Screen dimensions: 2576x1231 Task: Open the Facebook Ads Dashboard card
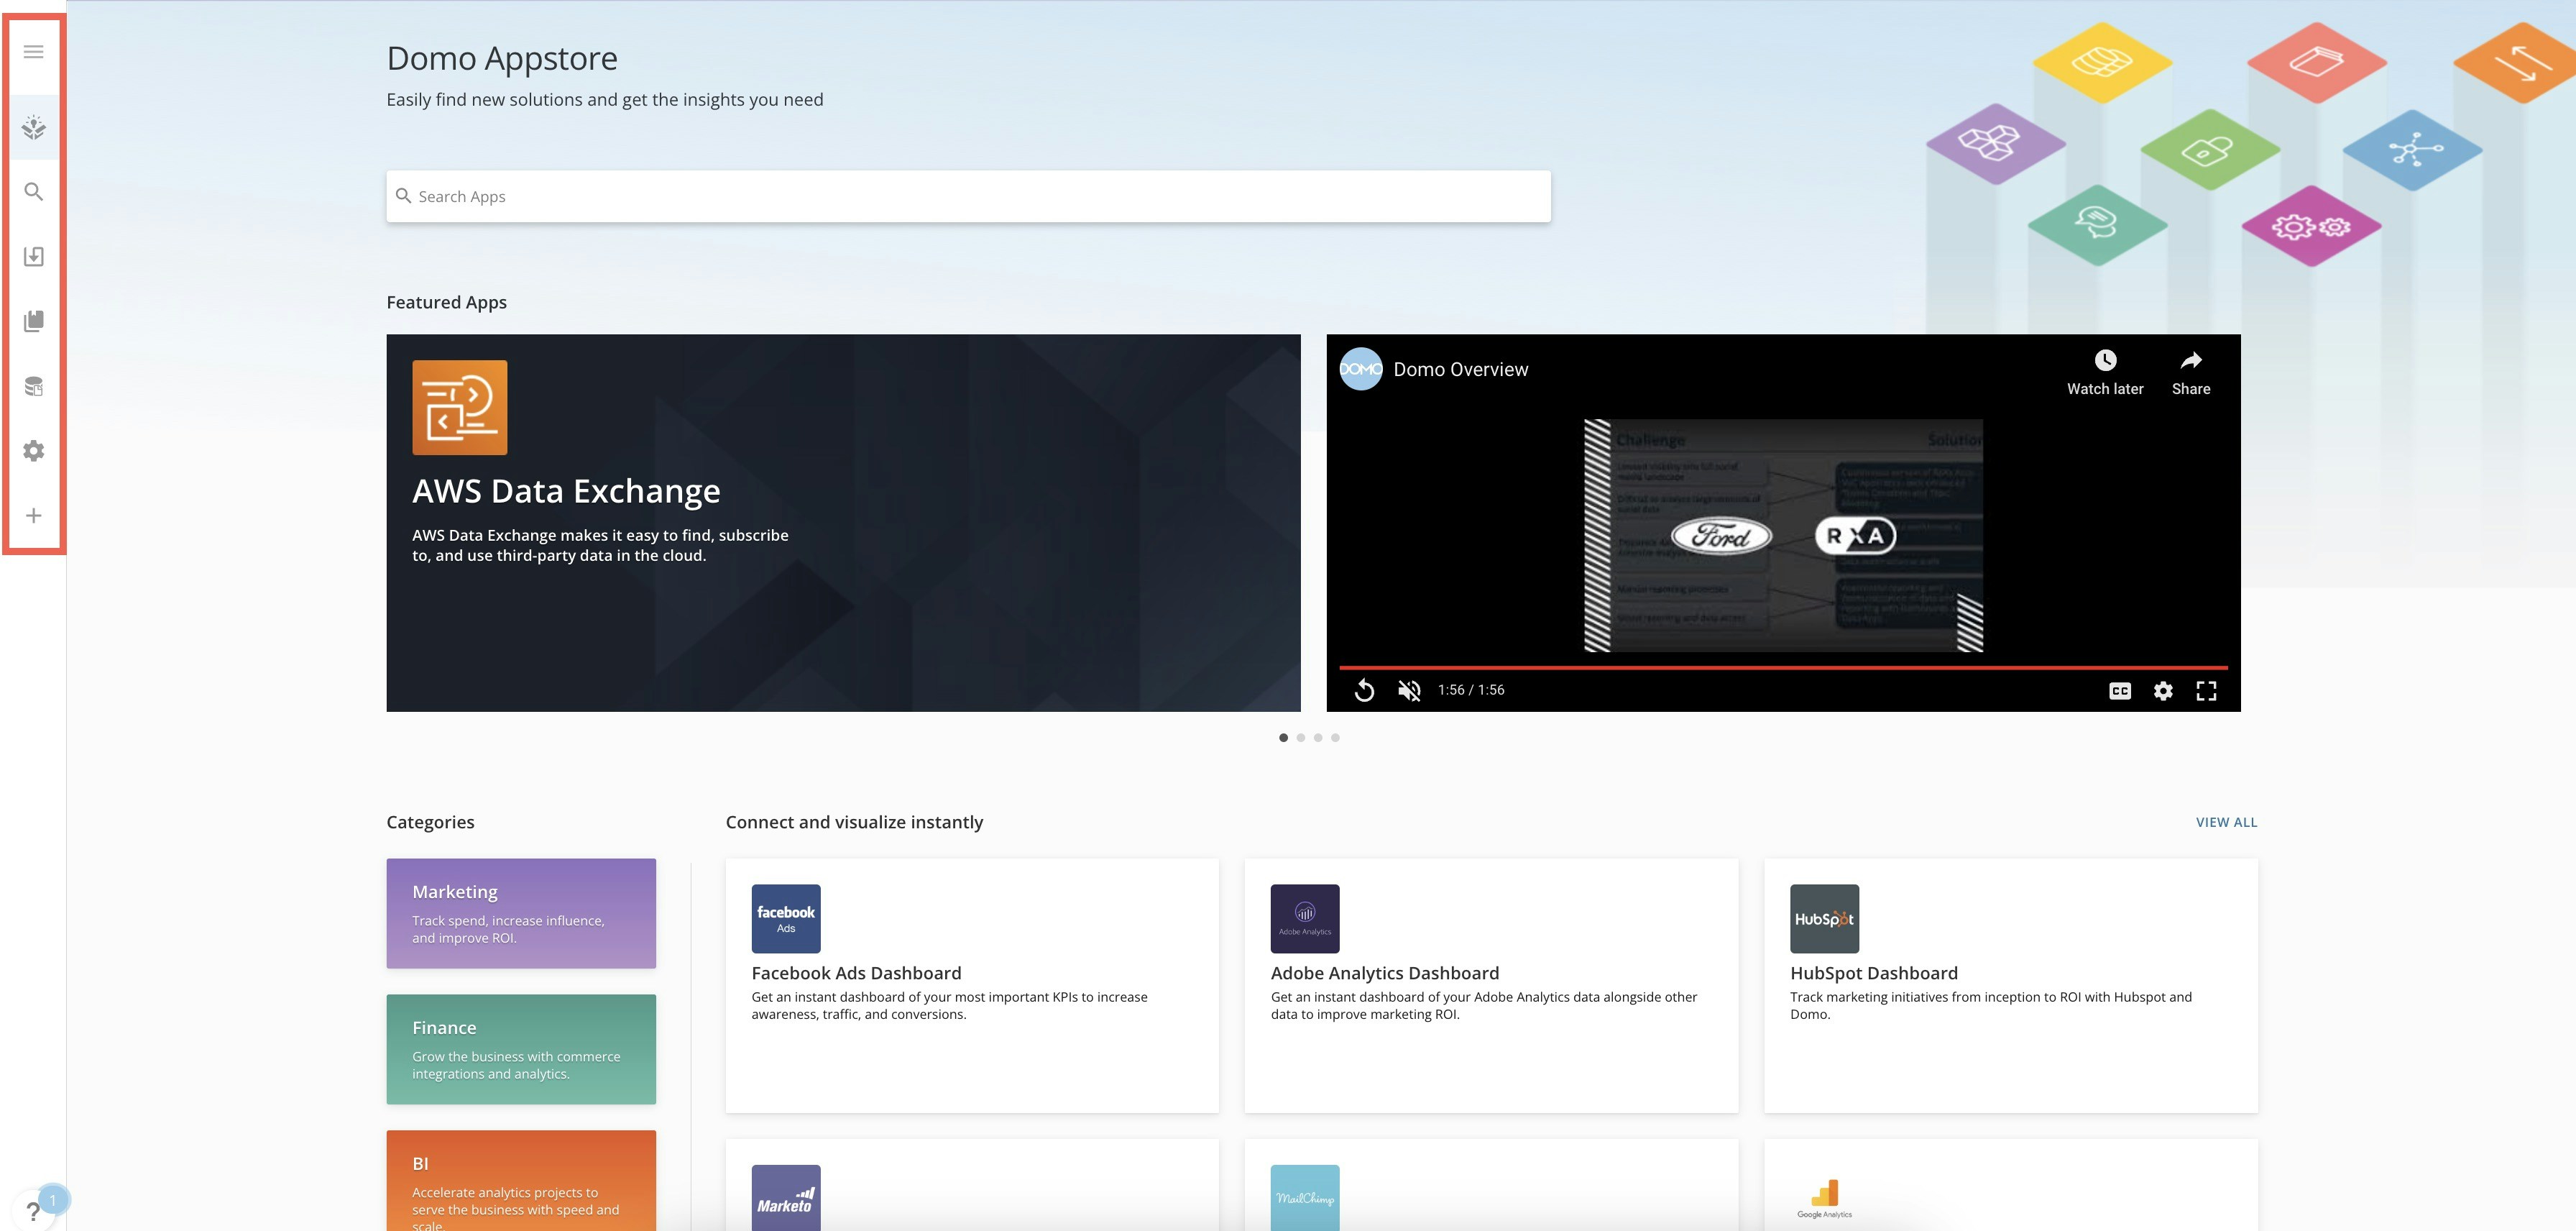(x=971, y=985)
